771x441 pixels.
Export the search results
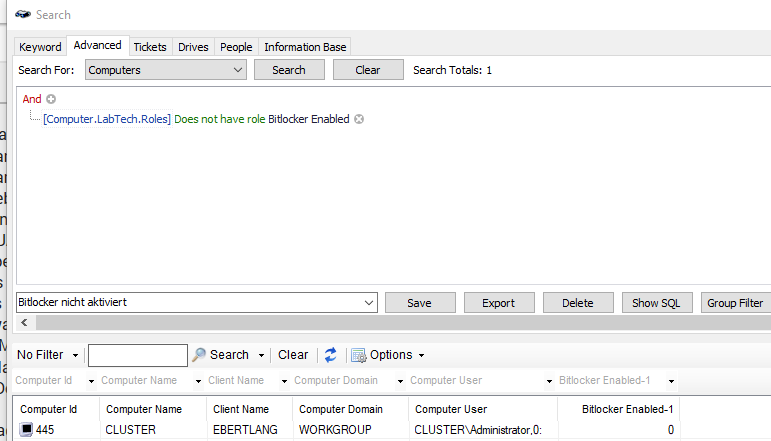(x=499, y=303)
